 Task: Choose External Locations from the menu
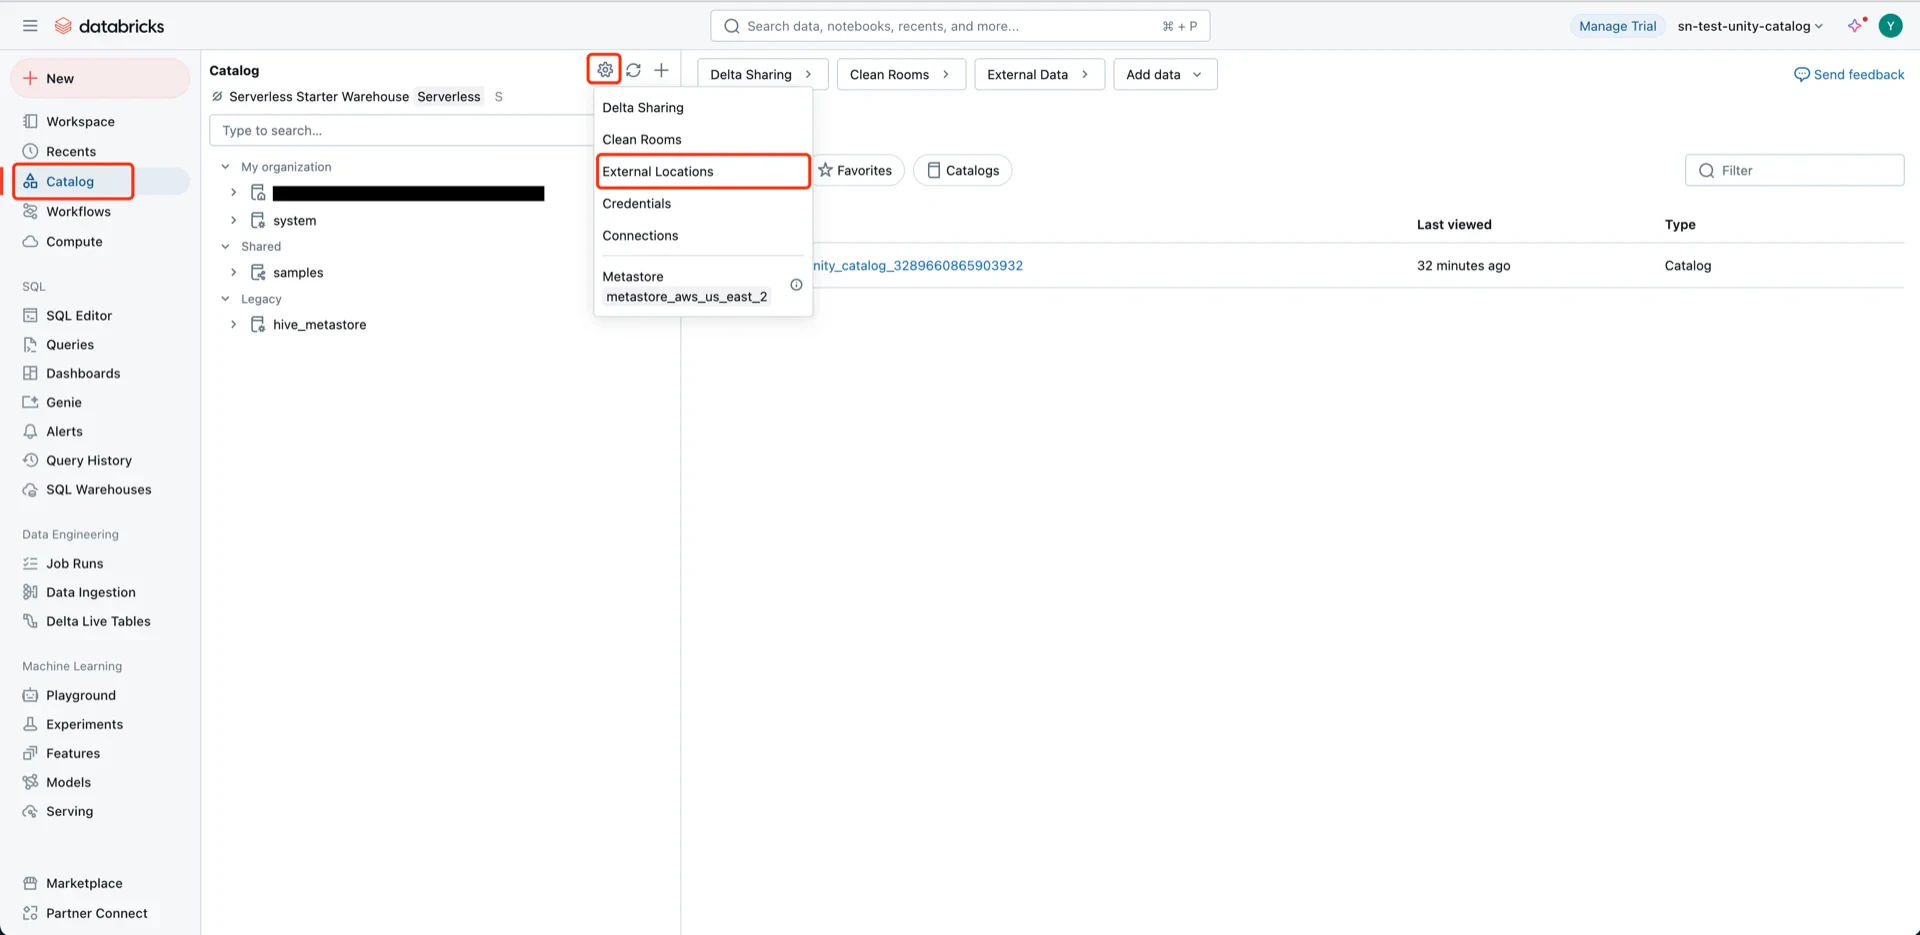tap(703, 172)
